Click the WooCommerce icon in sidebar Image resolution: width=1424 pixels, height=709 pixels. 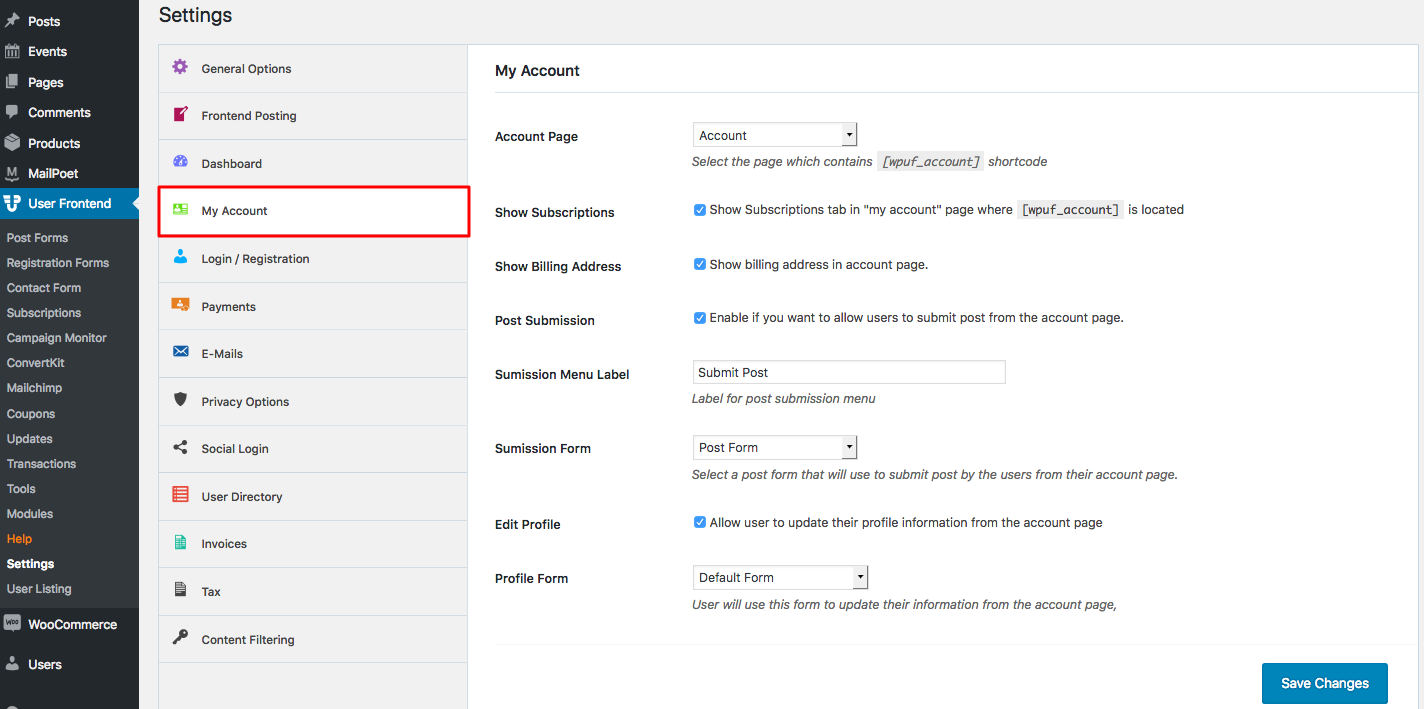[x=12, y=623]
